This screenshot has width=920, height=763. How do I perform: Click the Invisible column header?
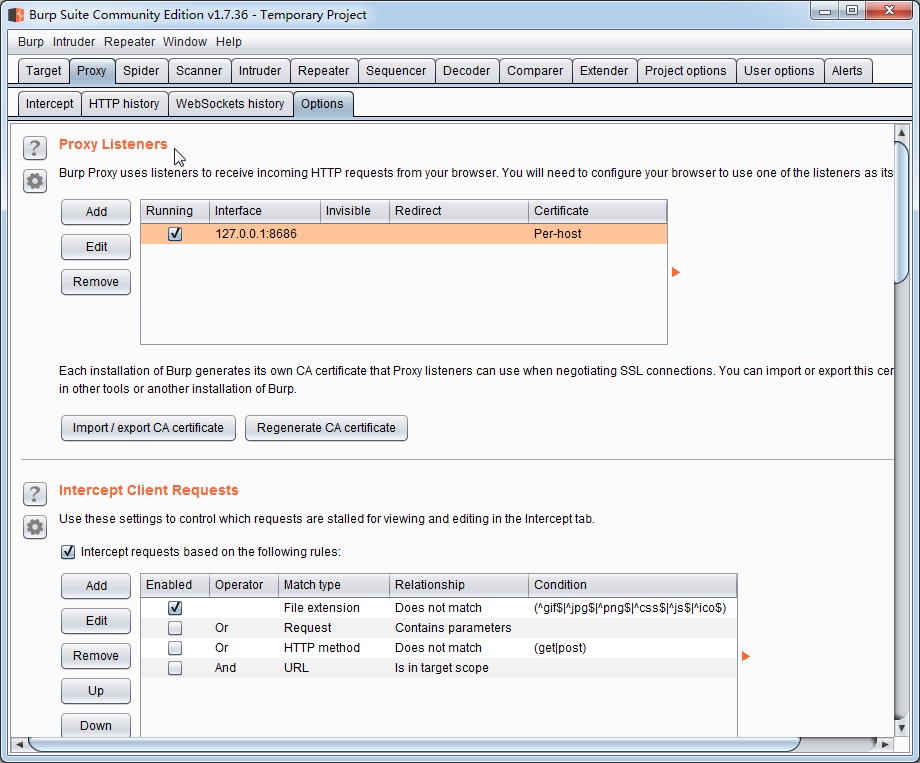coord(355,211)
